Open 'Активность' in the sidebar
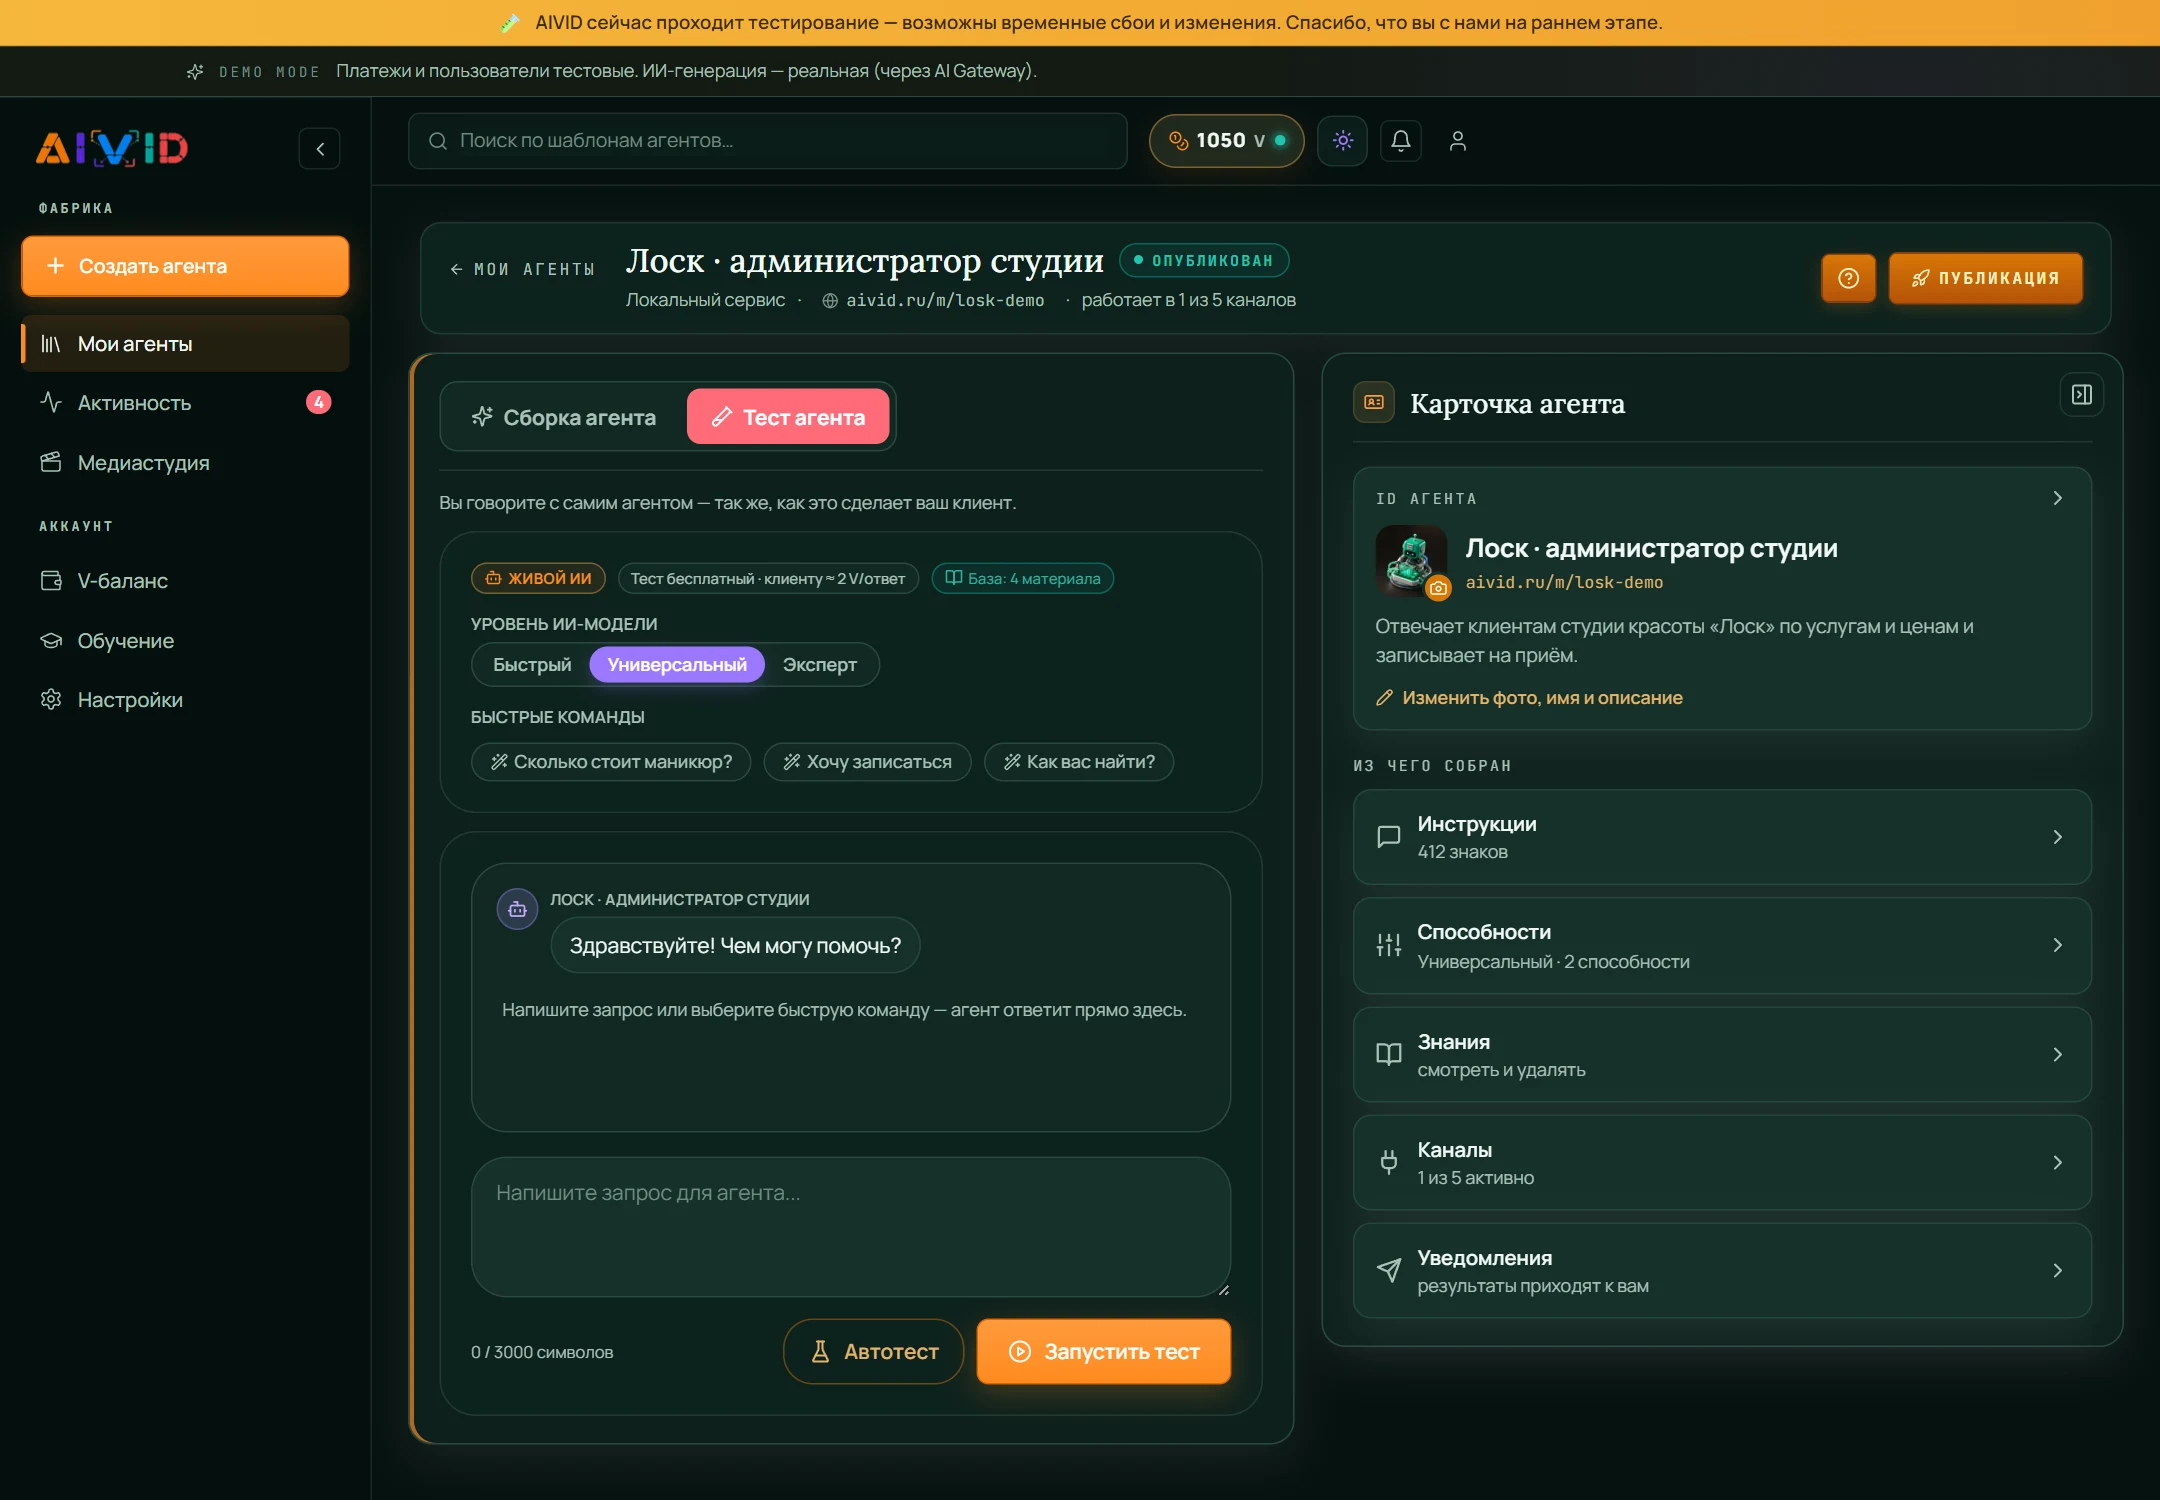The image size is (2160, 1500). (x=185, y=403)
